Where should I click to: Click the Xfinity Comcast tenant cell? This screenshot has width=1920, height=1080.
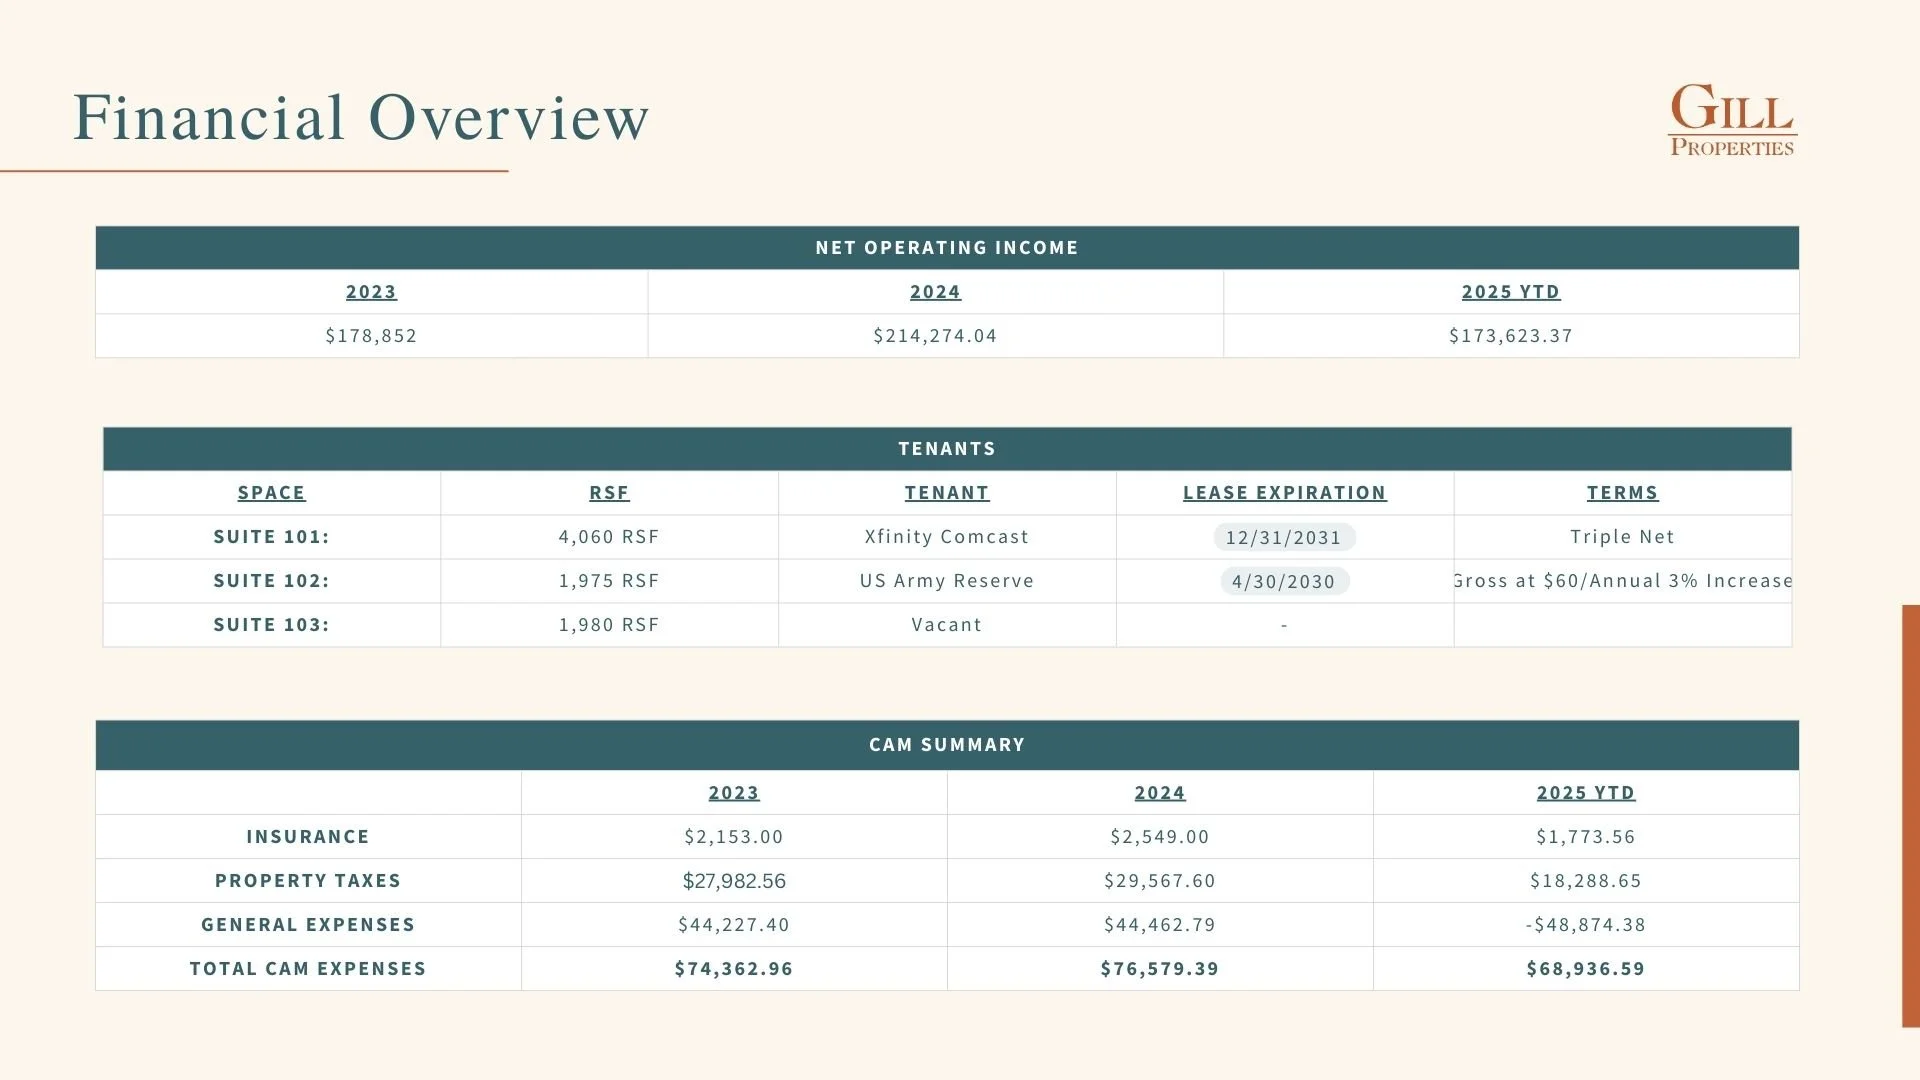pos(946,537)
